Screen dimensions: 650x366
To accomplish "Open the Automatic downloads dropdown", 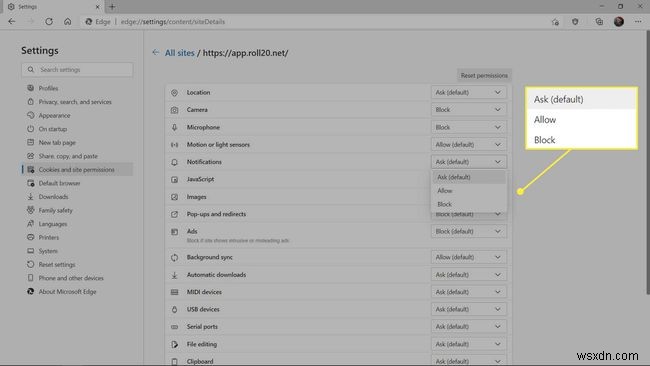I will tap(468, 275).
